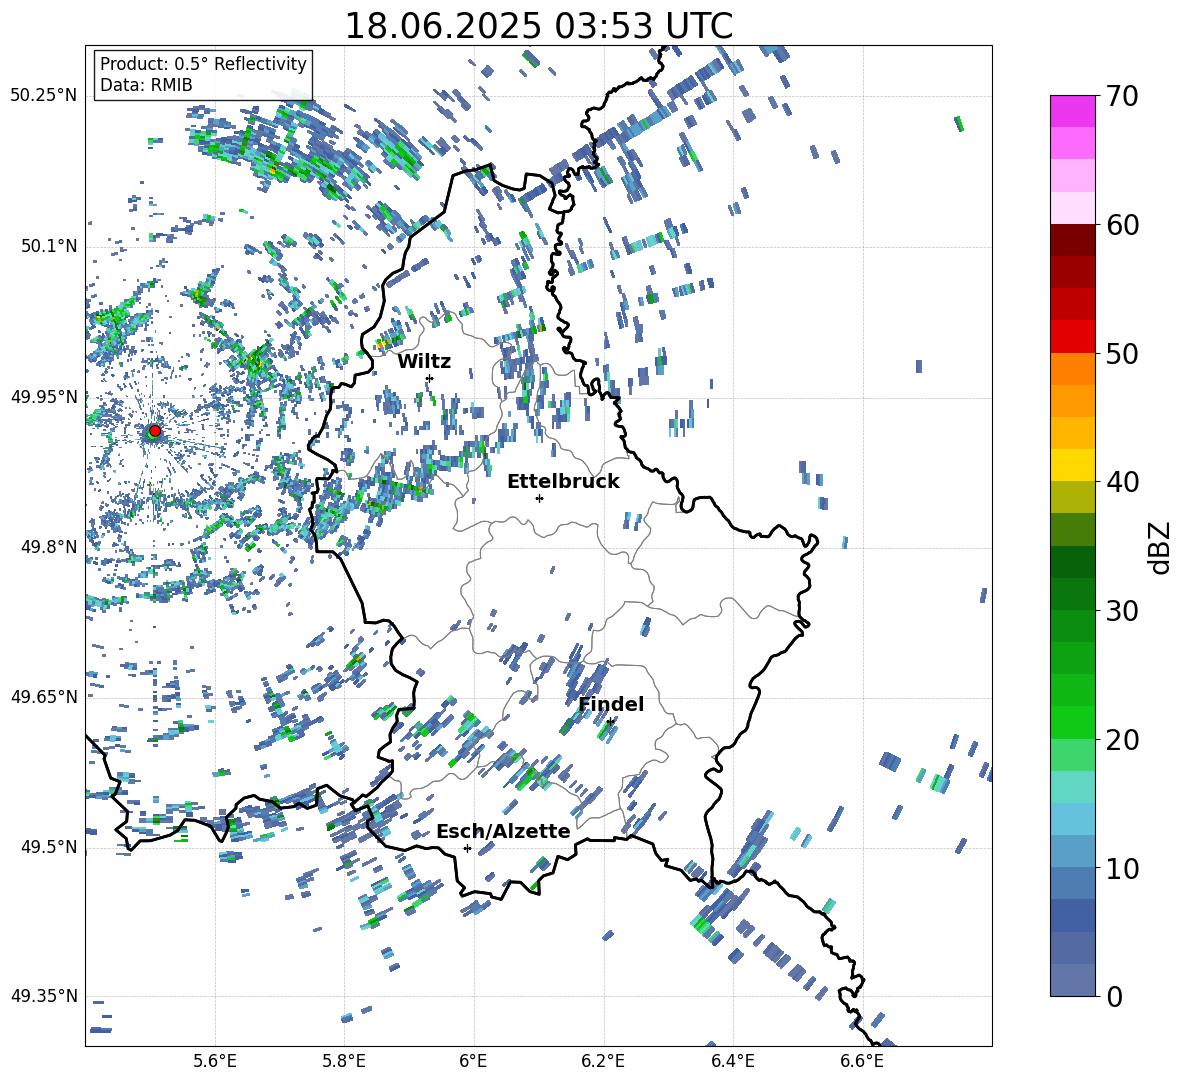Image resolution: width=1184 pixels, height=1081 pixels.
Task: Click the 49.35°N latitude label
Action: coord(44,996)
